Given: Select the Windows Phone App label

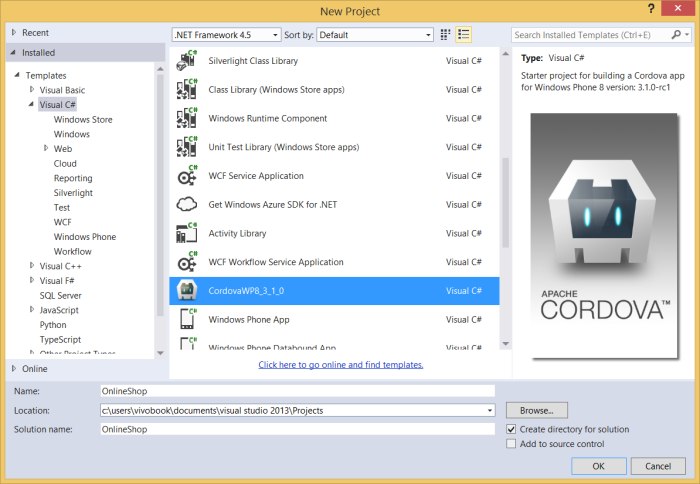Looking at the screenshot, I should 249,320.
